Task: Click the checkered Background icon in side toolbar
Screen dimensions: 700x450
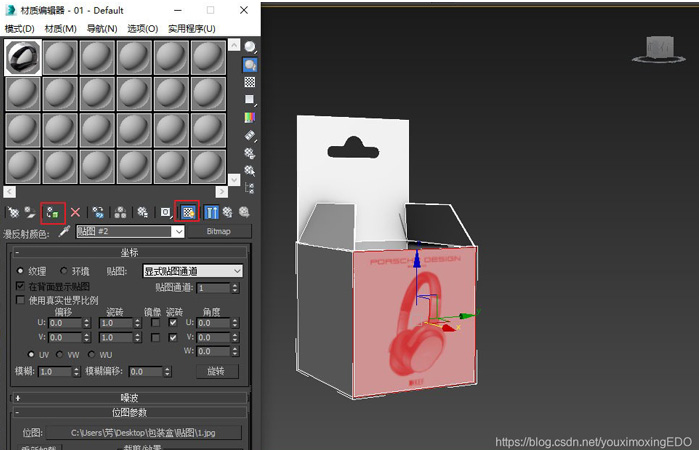Action: point(249,82)
